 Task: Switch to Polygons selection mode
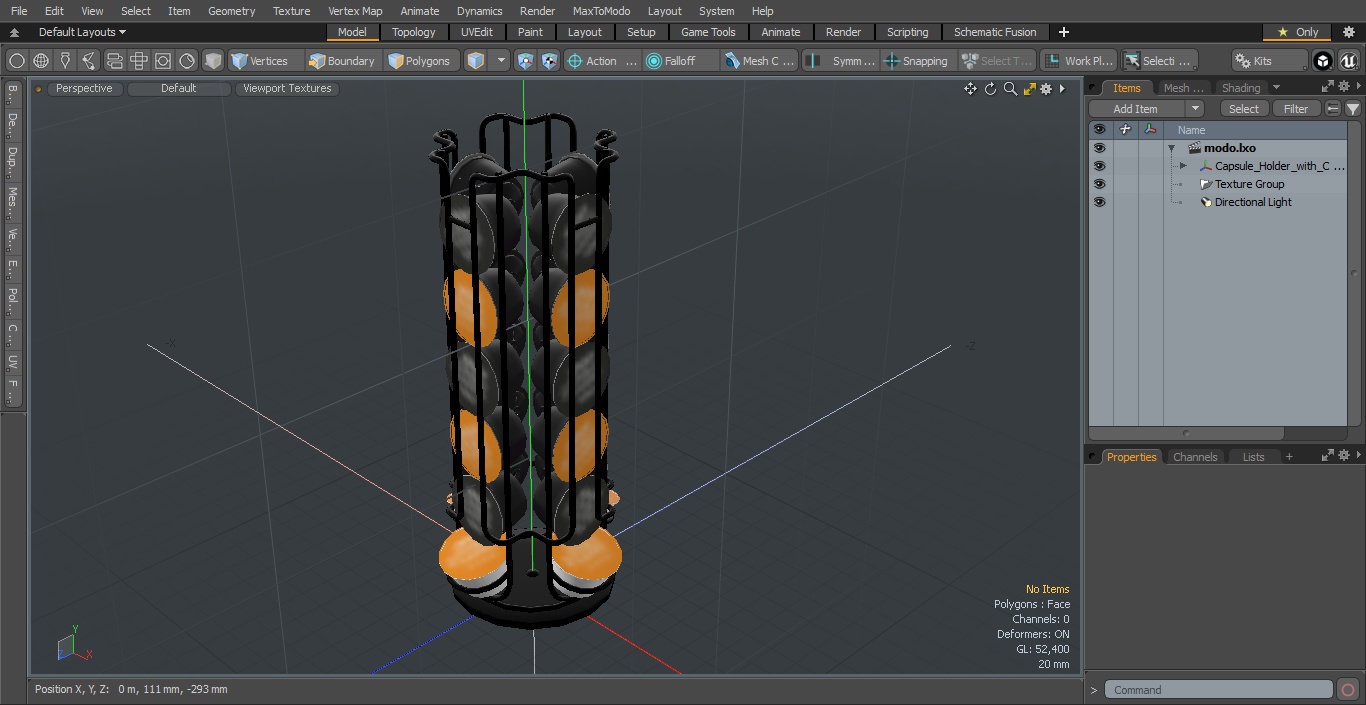[420, 61]
